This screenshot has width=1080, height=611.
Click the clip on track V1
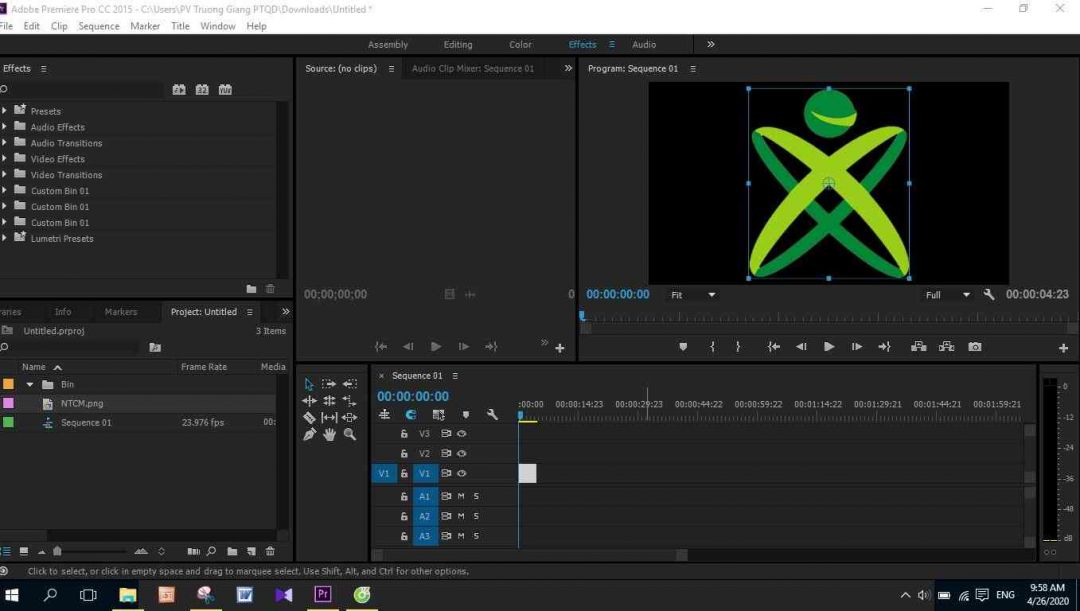[x=527, y=473]
